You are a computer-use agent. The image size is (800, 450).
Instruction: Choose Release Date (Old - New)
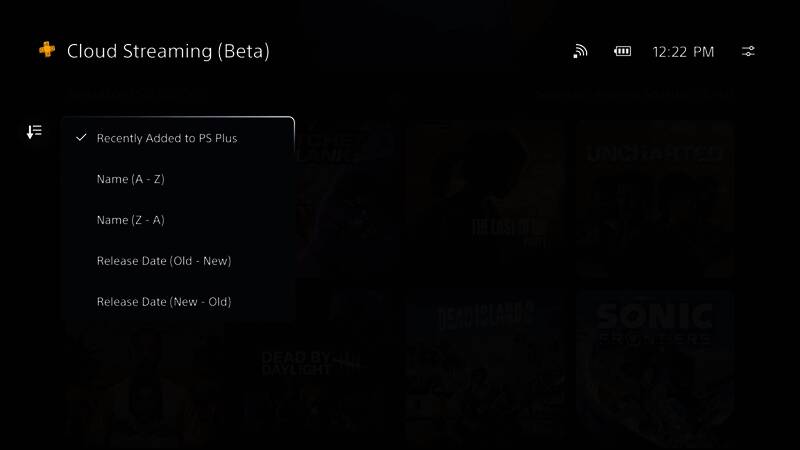click(x=178, y=261)
